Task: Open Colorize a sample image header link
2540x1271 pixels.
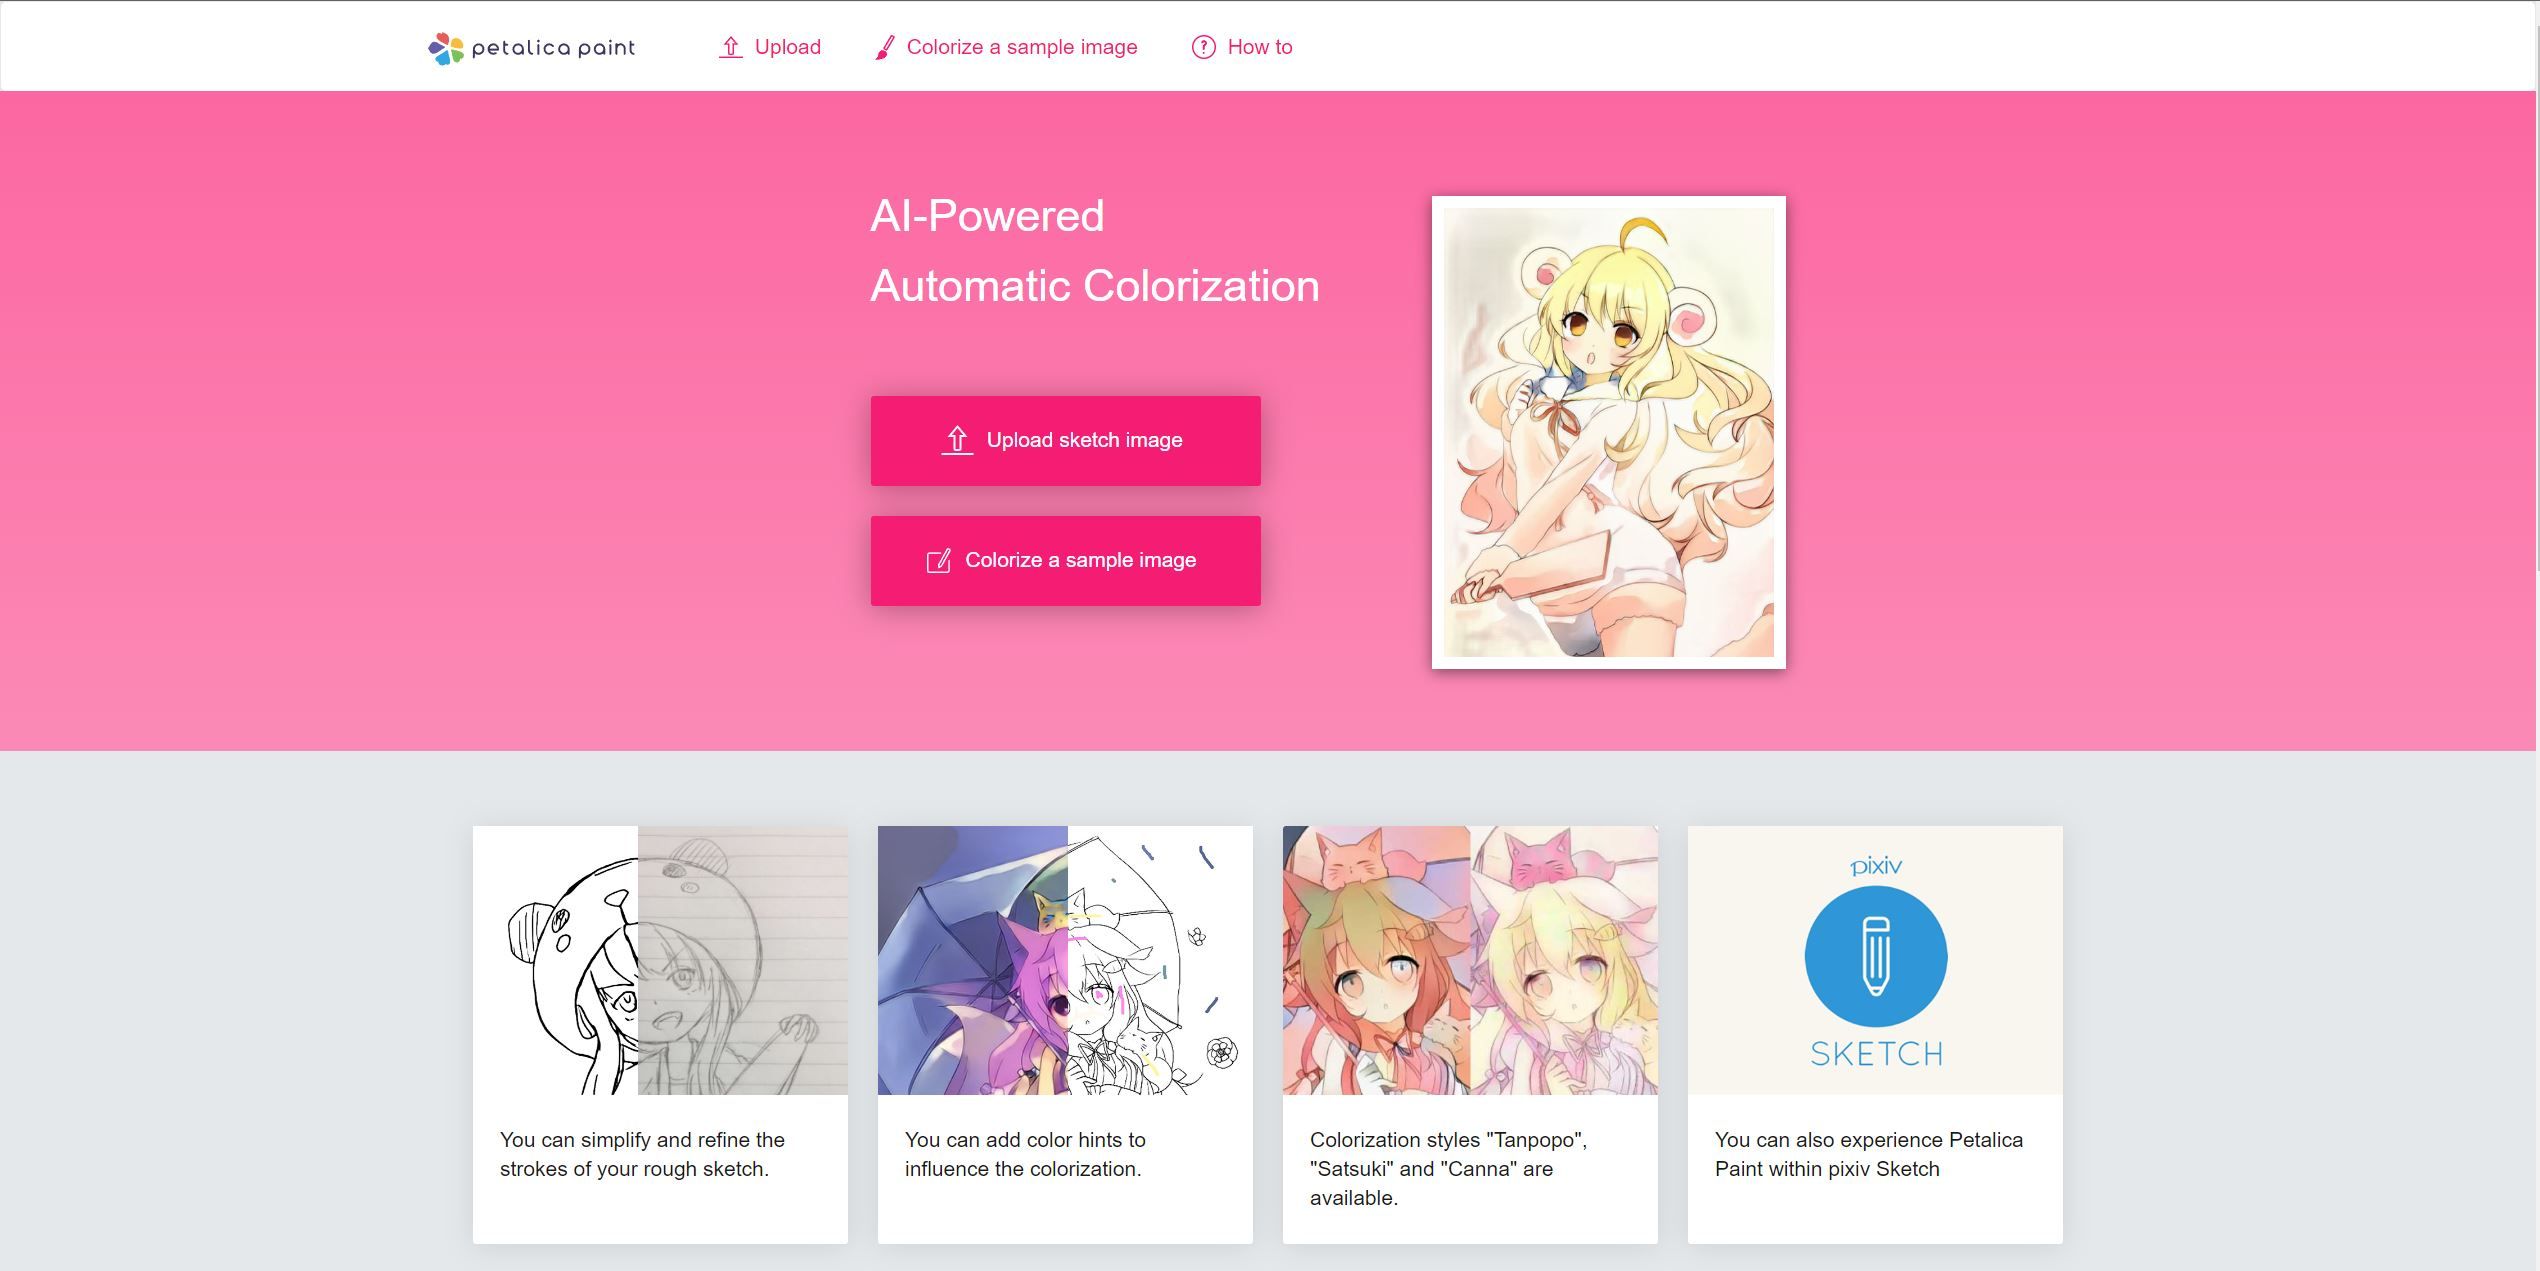Action: point(1021,47)
